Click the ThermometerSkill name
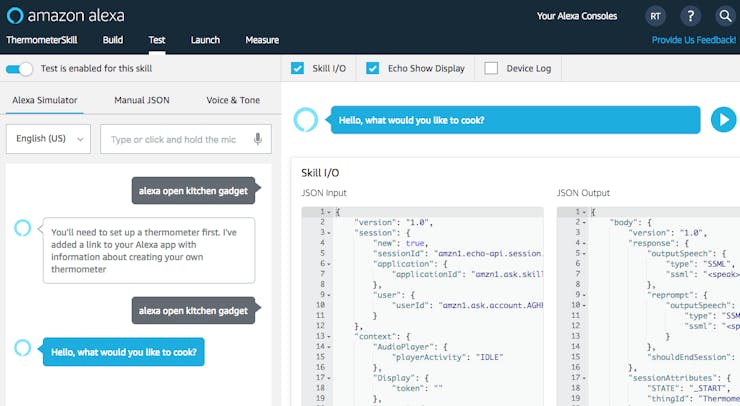 click(x=42, y=40)
